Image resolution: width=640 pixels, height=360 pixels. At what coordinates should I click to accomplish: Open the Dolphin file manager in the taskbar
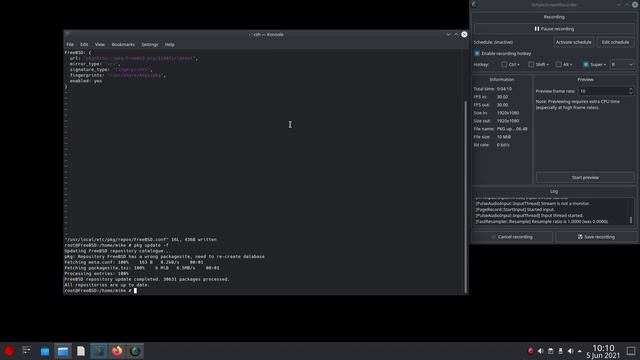63,351
